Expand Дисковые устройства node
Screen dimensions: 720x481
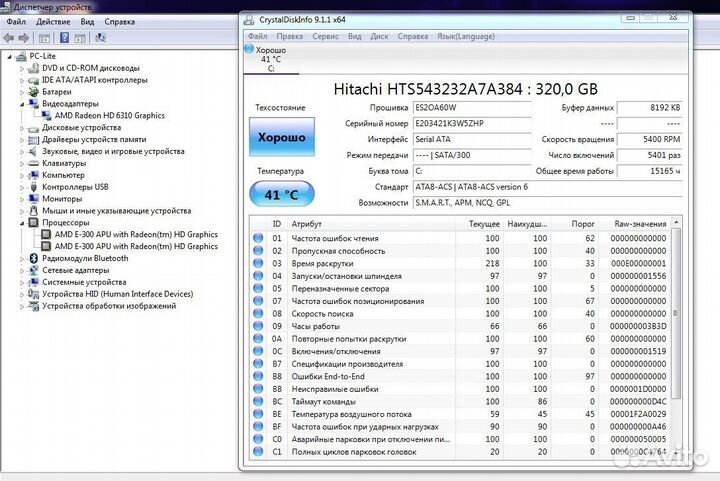click(22, 129)
